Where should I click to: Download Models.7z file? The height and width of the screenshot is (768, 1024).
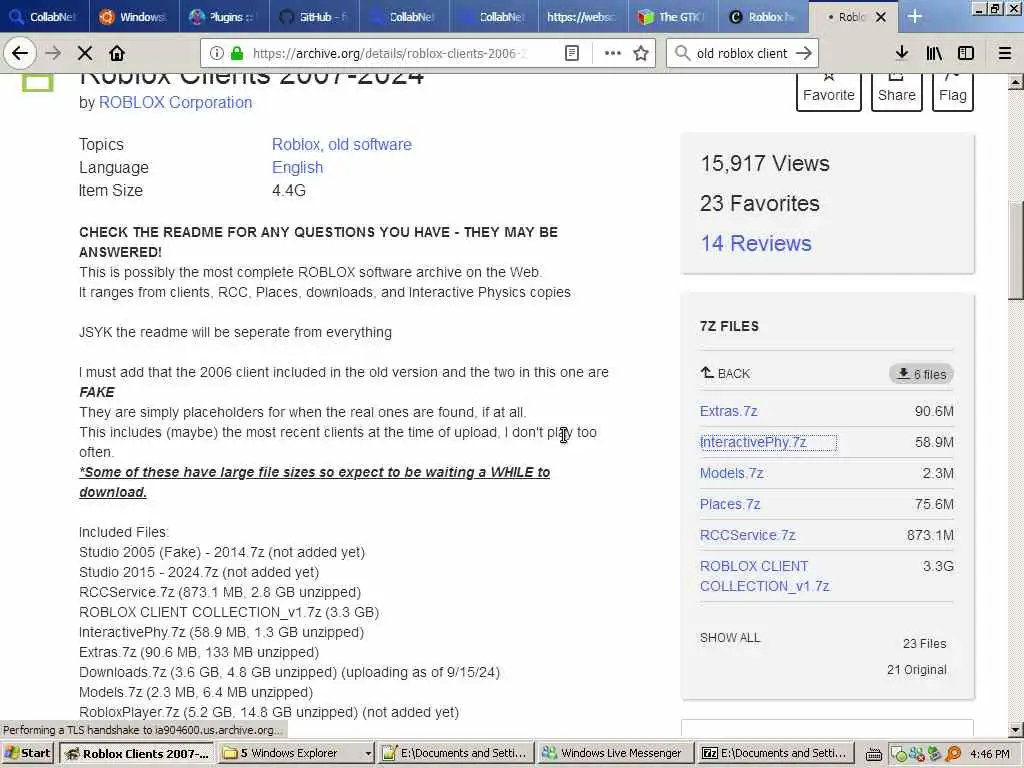(x=731, y=473)
